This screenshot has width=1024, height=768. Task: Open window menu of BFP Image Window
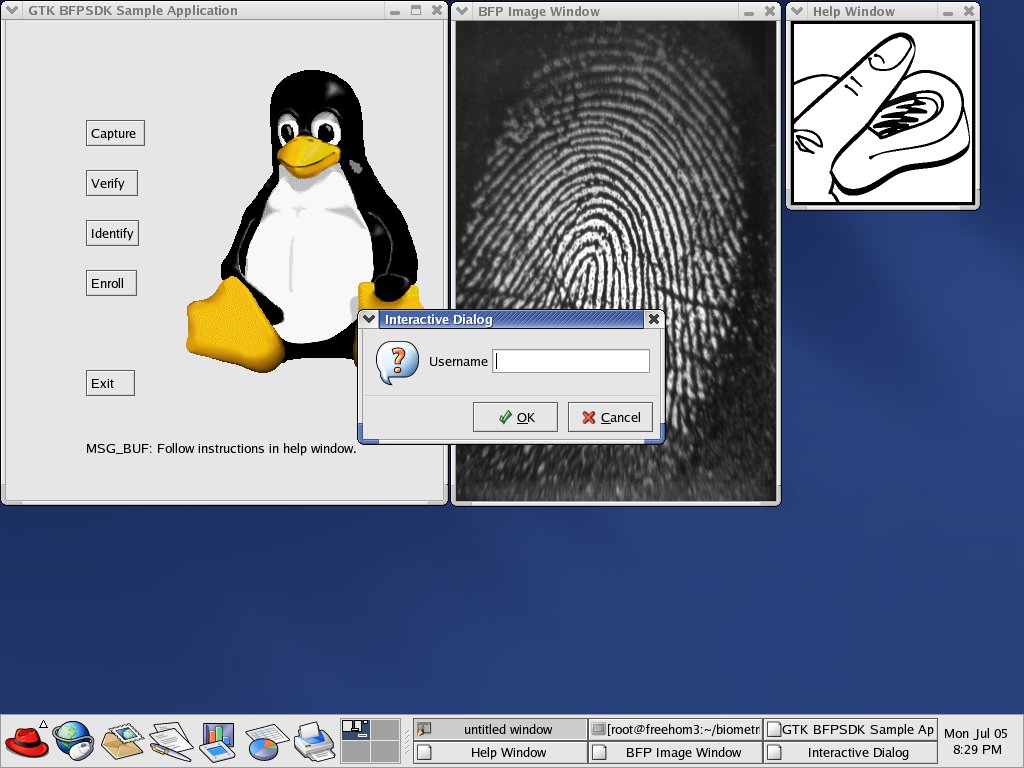[x=463, y=11]
